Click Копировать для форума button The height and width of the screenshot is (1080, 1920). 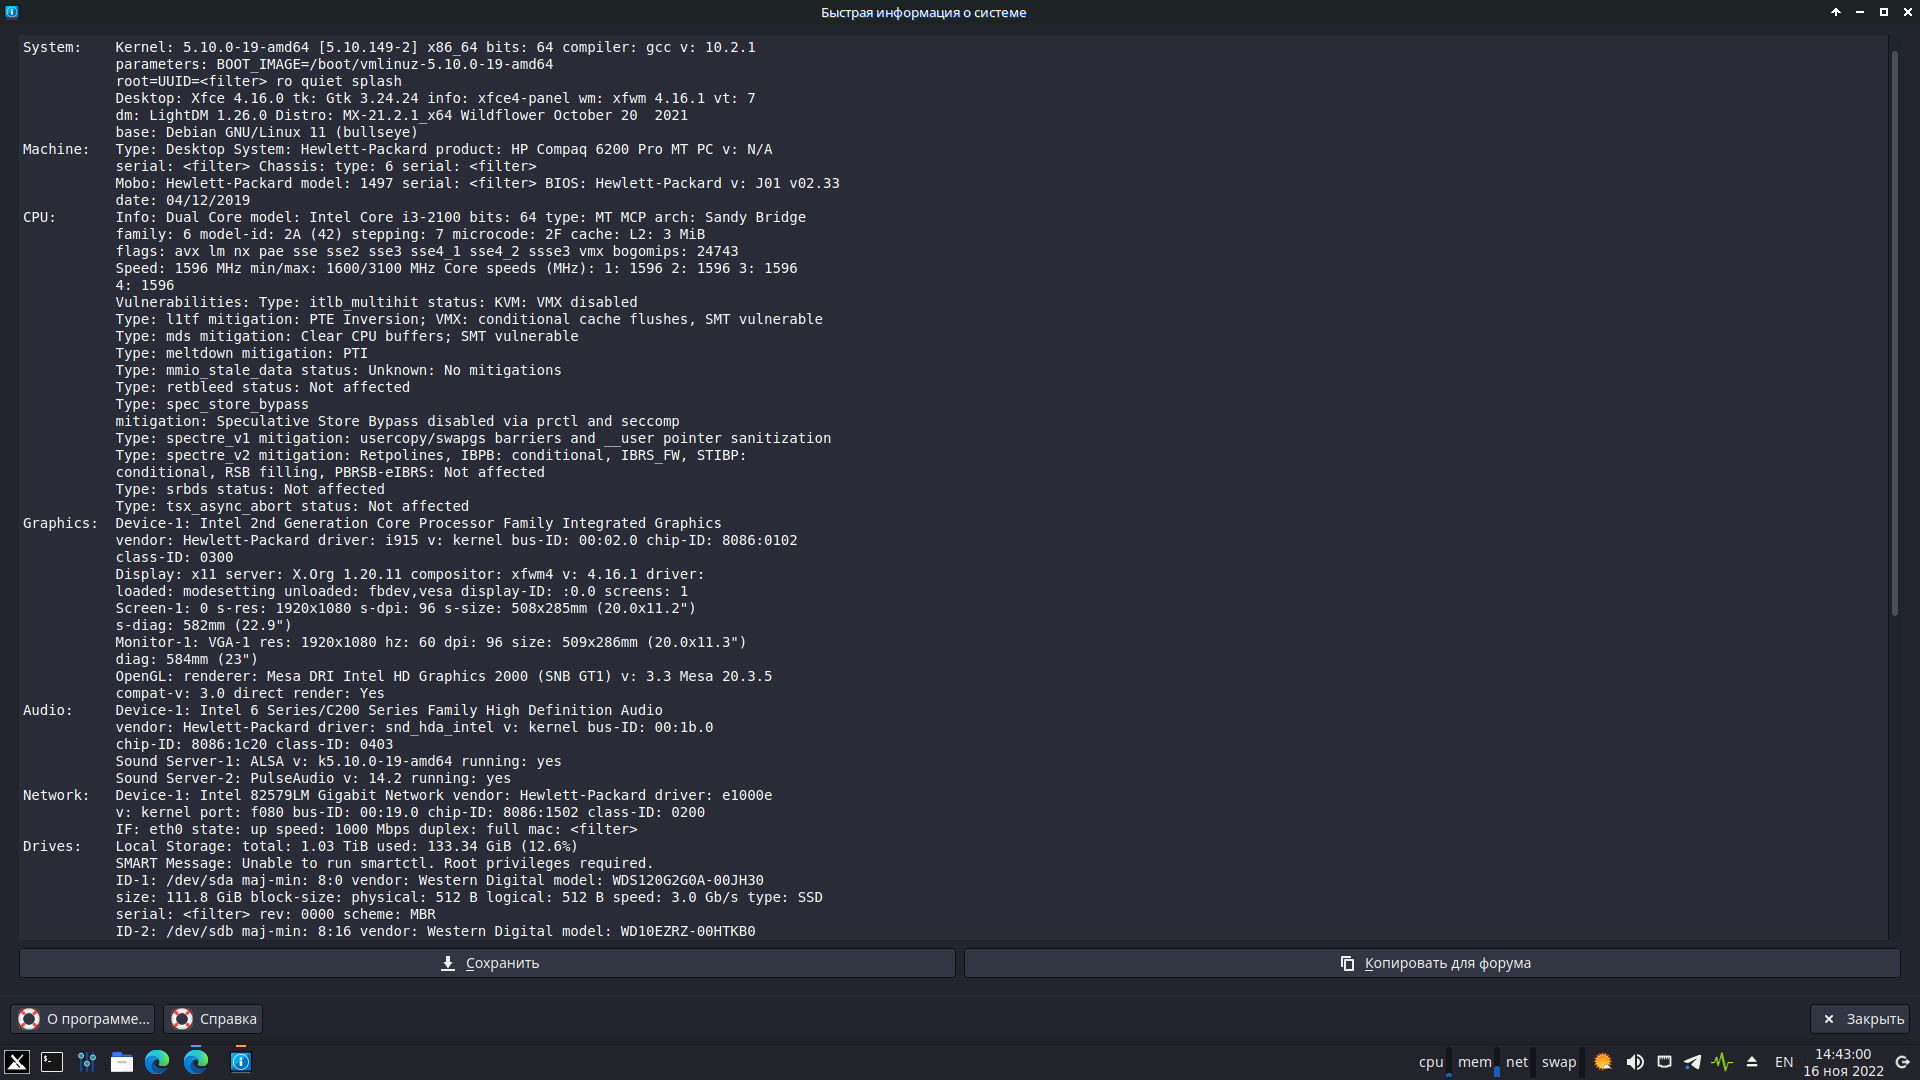point(1432,963)
